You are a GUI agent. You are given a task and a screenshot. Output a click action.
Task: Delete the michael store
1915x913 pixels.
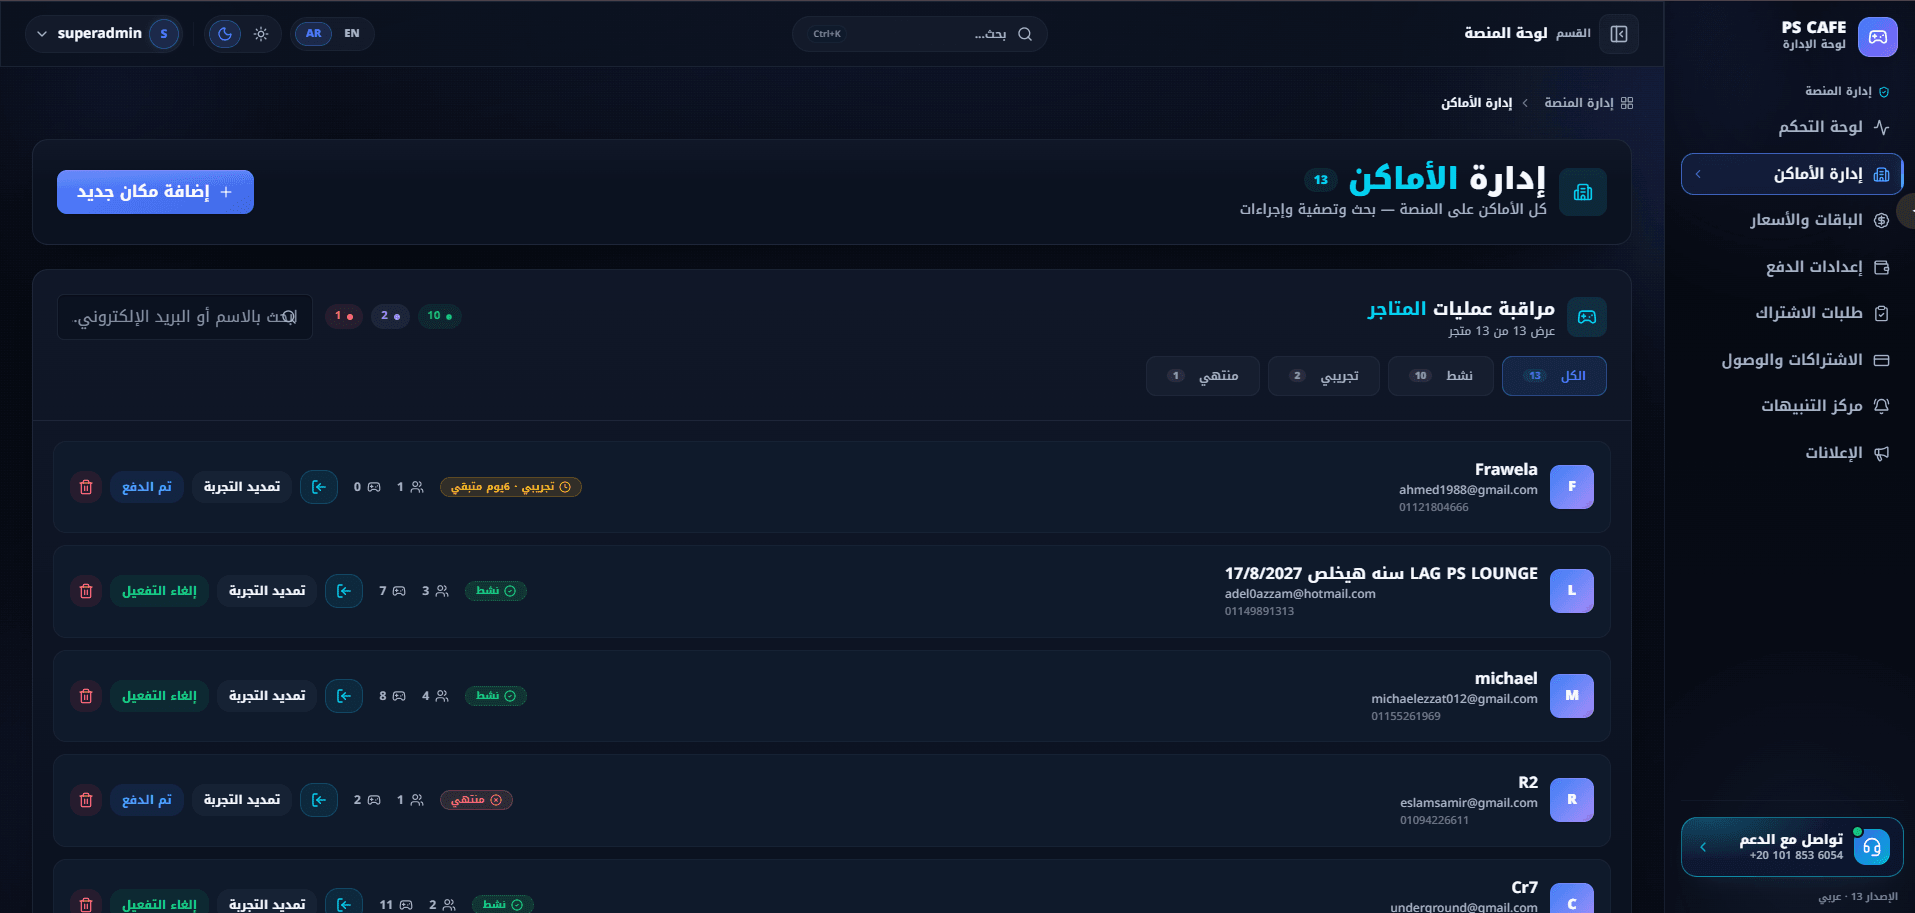[x=86, y=696]
